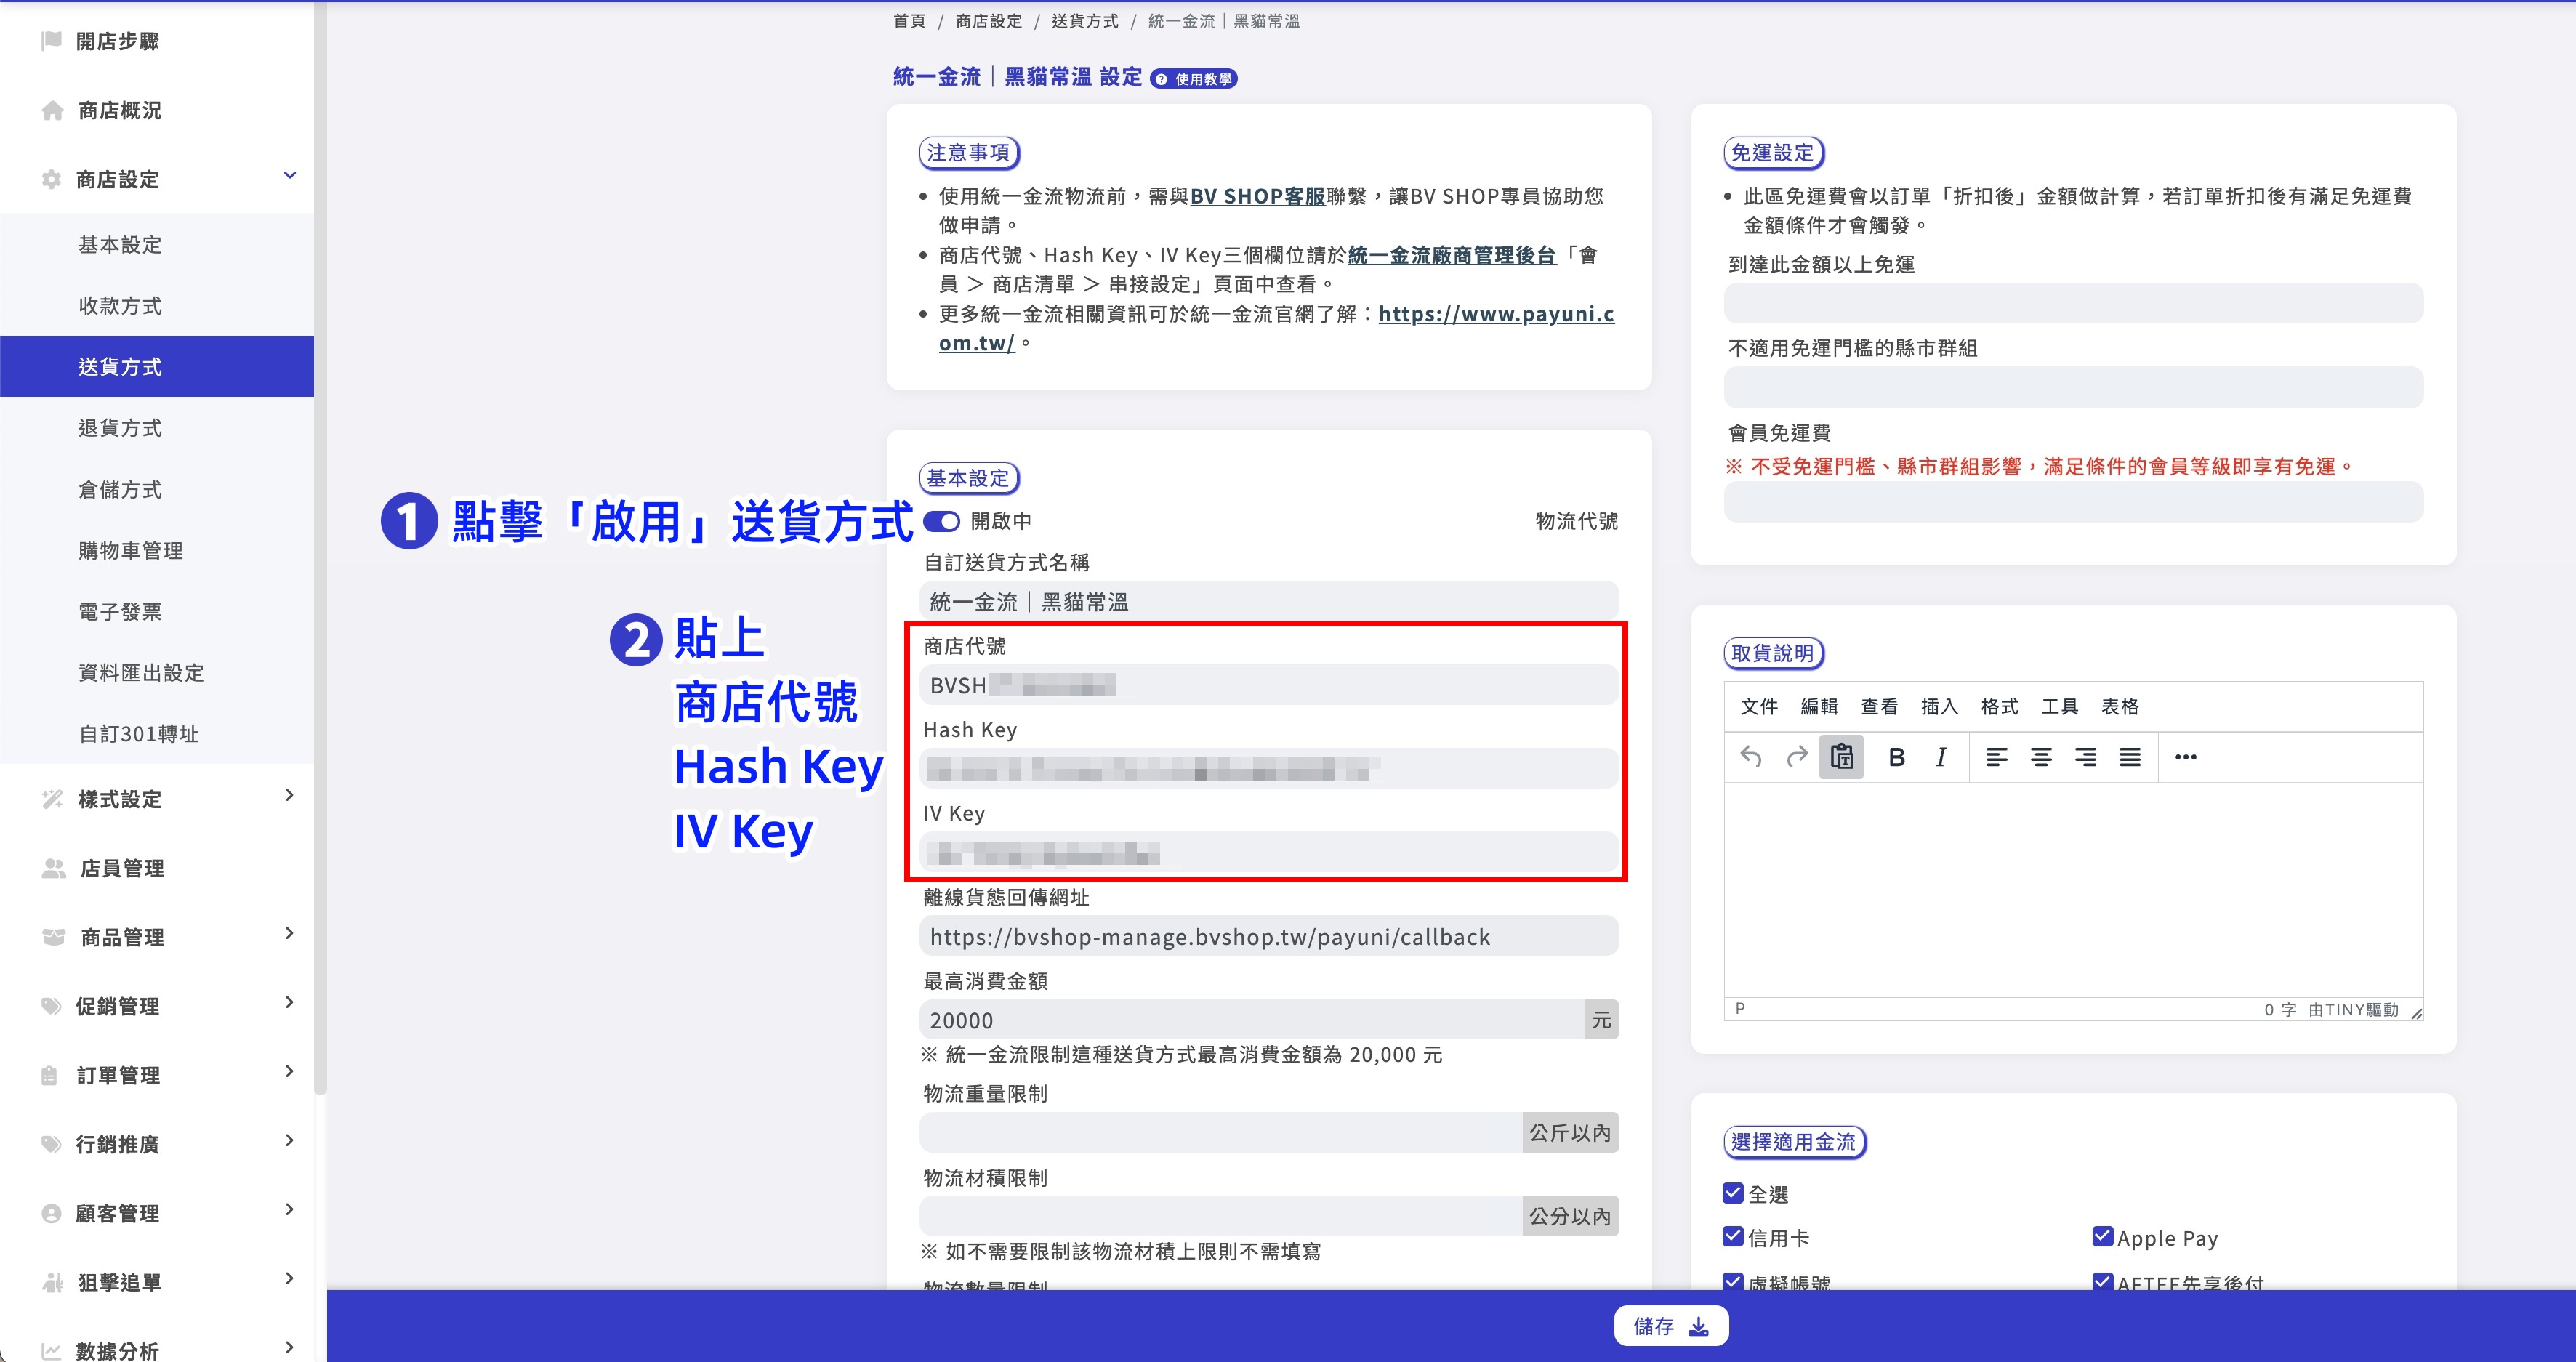Click the undo icon in the pickup note editor

click(1751, 757)
